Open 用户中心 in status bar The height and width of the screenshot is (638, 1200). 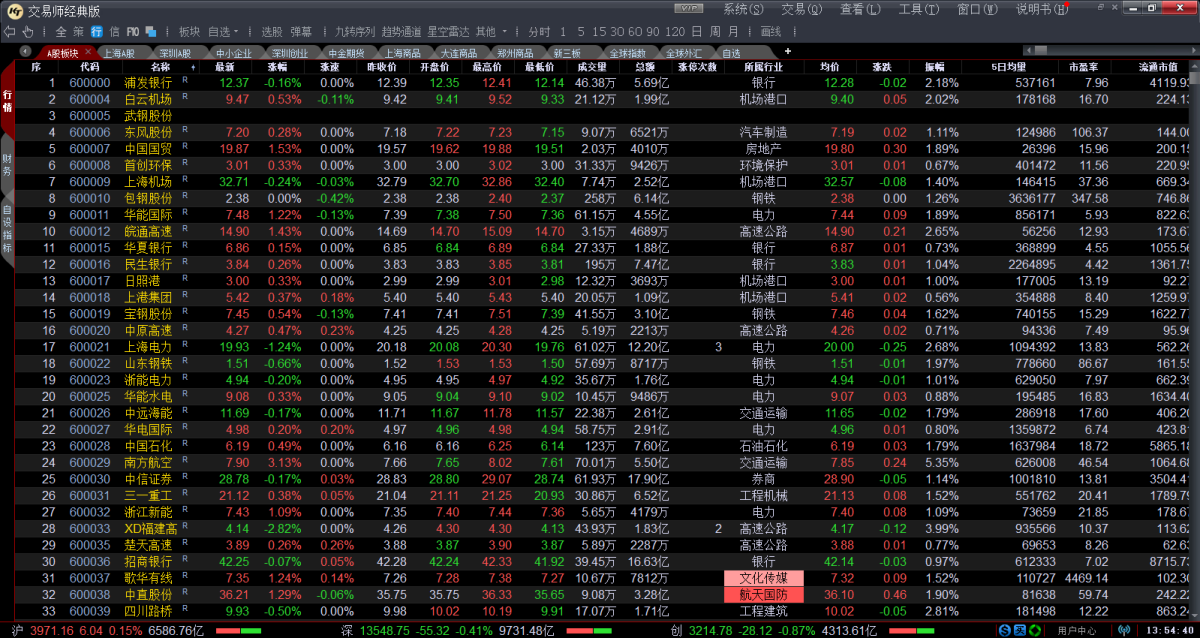pos(1075,630)
